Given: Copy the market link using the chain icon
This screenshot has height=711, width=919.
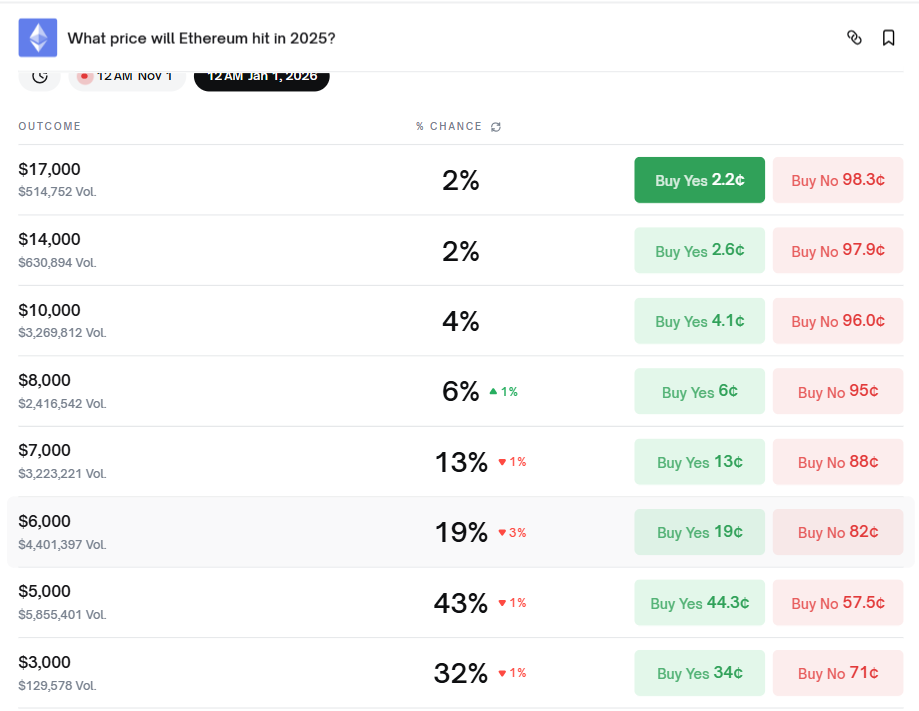Looking at the screenshot, I should pyautogui.click(x=854, y=37).
